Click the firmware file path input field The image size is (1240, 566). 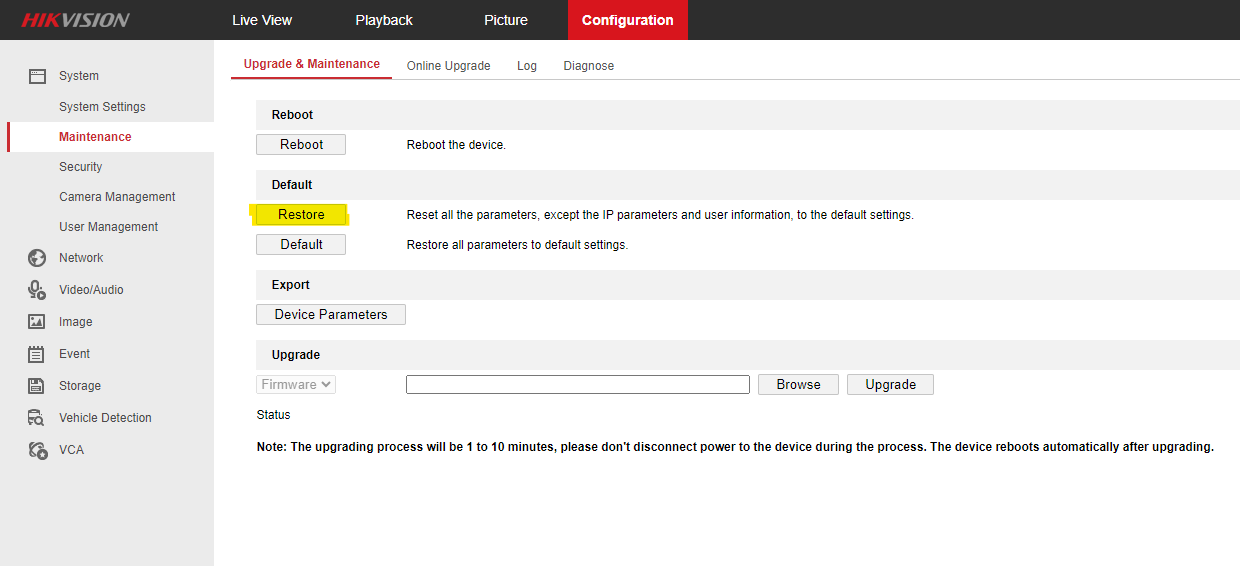(577, 385)
